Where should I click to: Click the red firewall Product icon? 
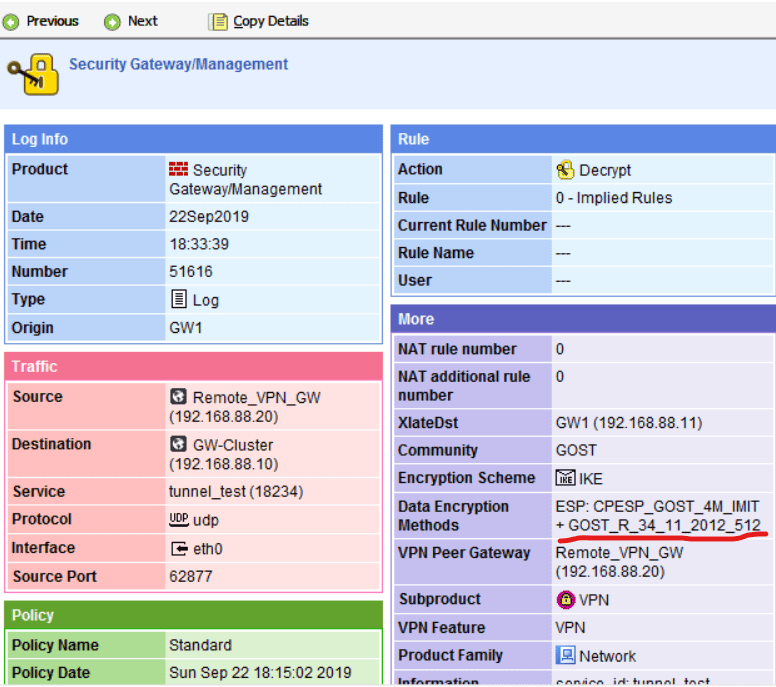[178, 169]
